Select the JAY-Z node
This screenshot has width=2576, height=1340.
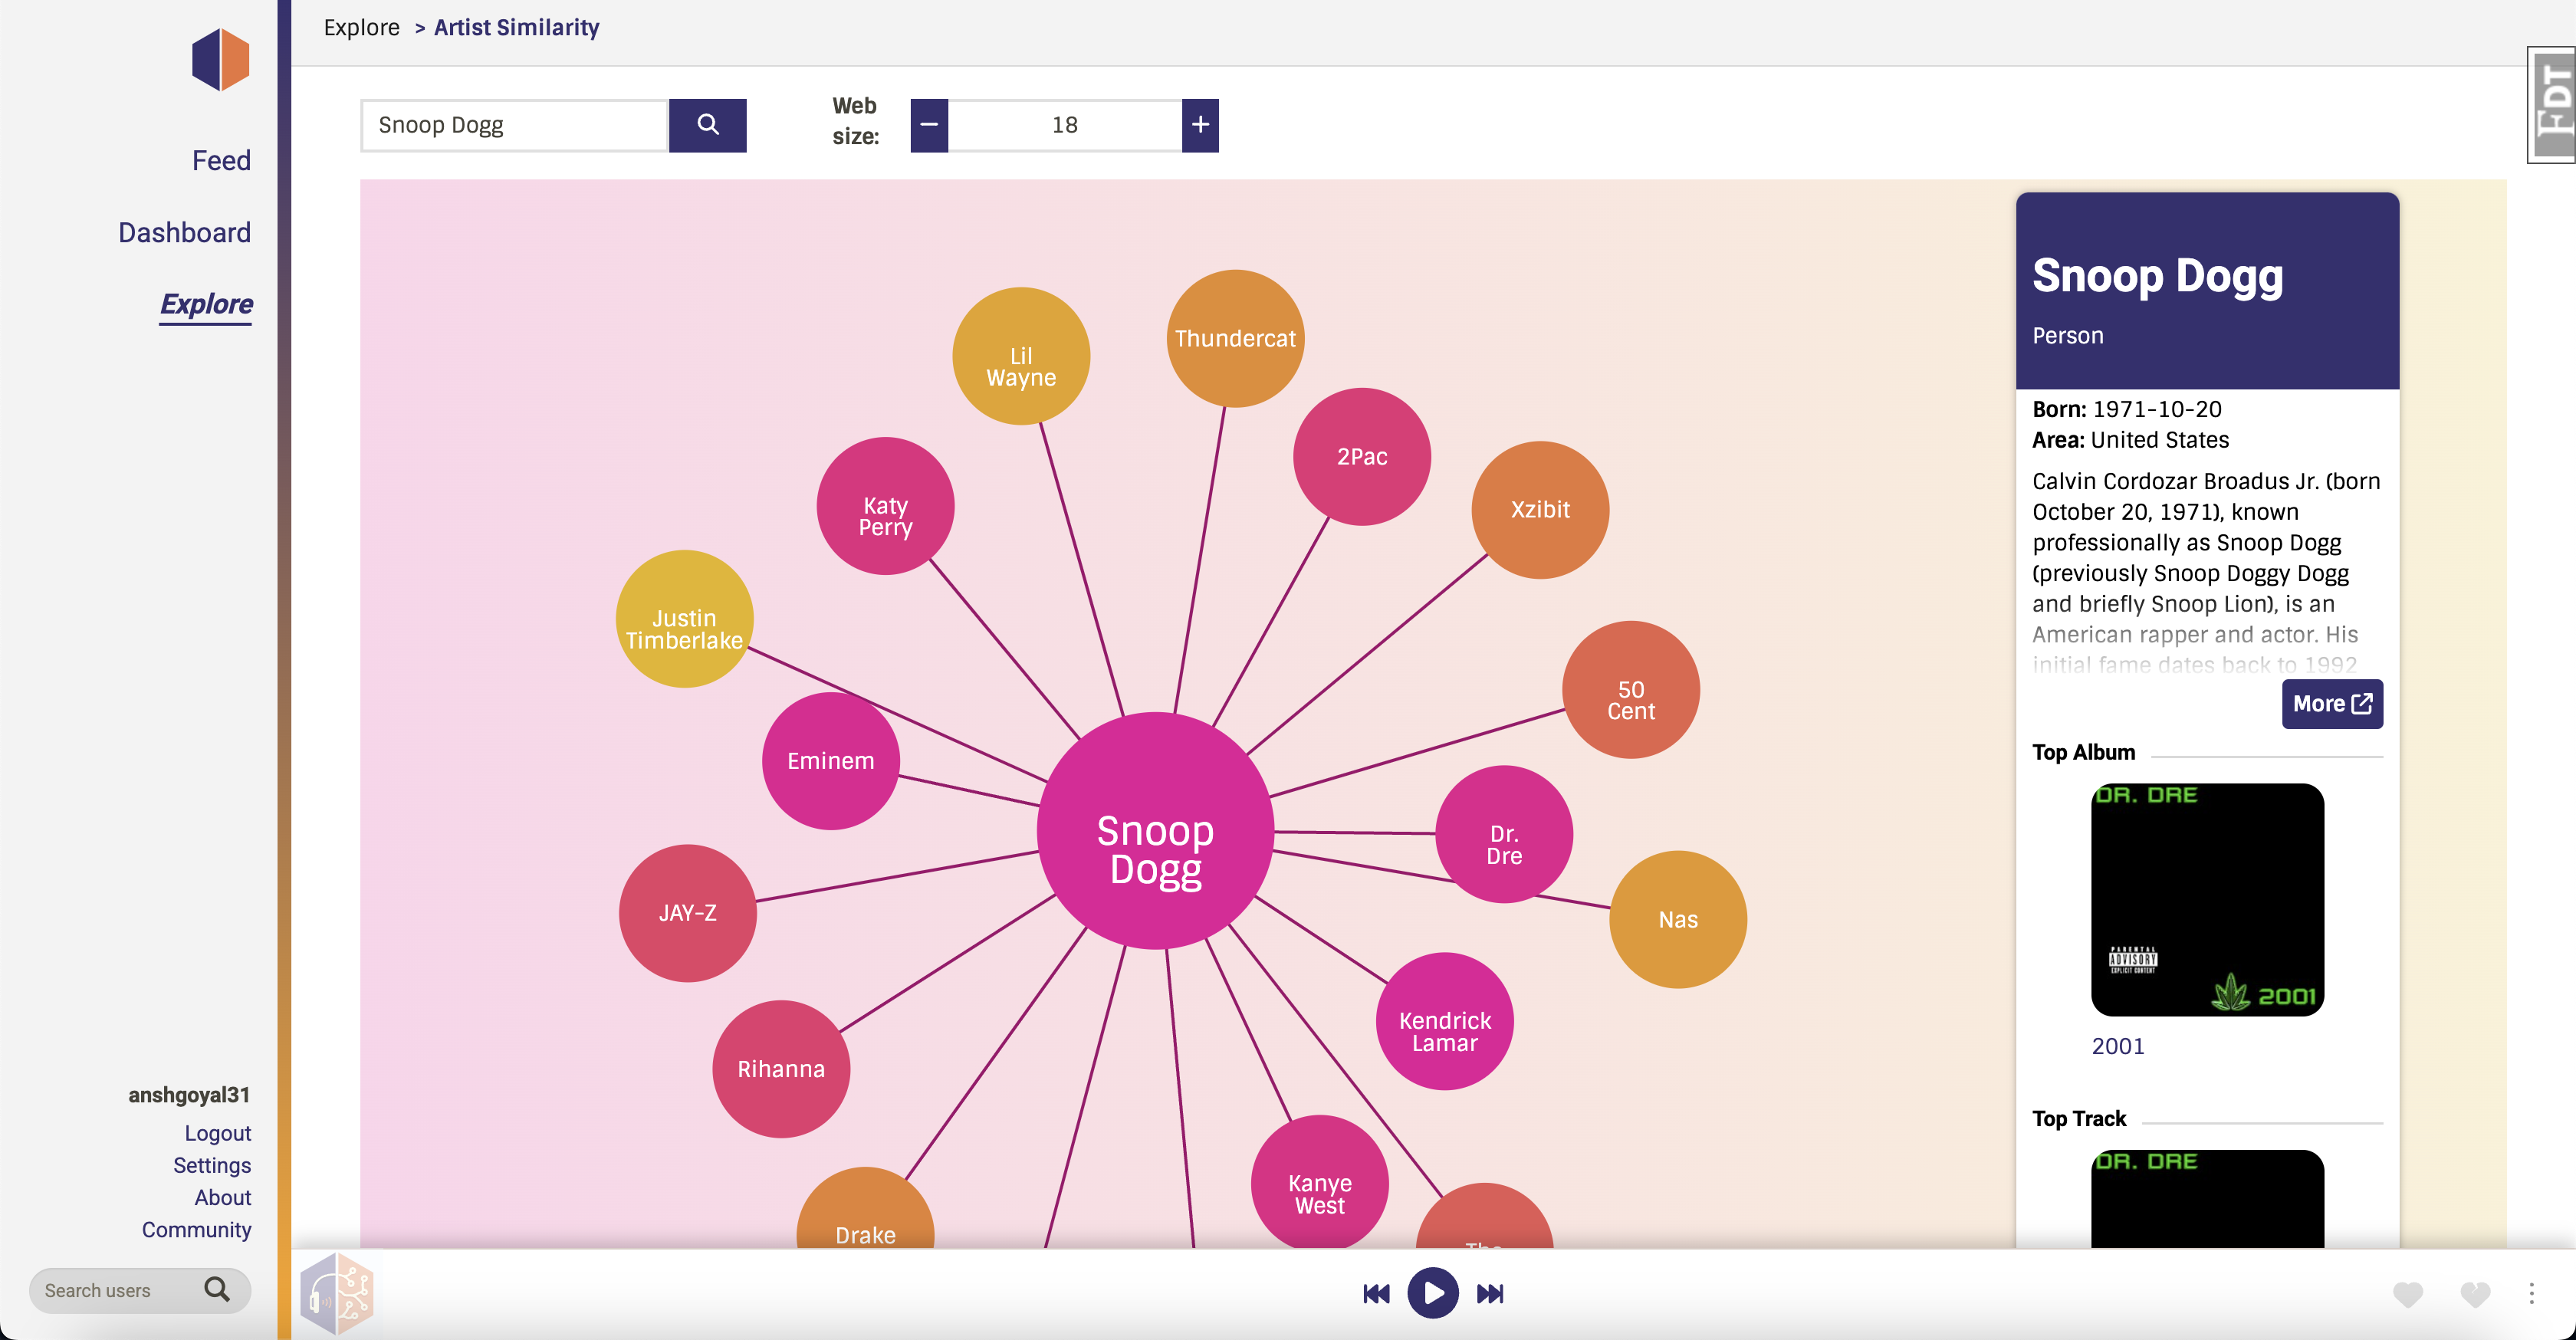point(687,913)
